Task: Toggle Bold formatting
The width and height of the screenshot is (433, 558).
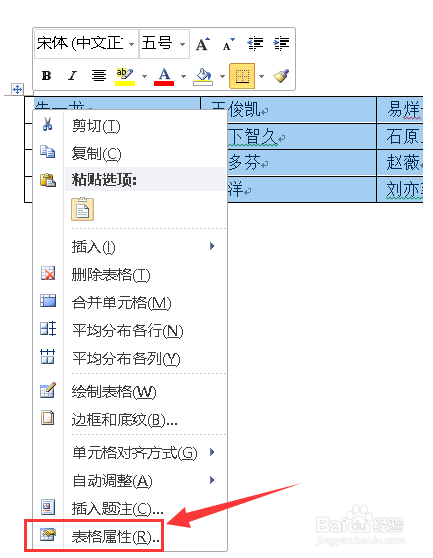Action: click(46, 75)
